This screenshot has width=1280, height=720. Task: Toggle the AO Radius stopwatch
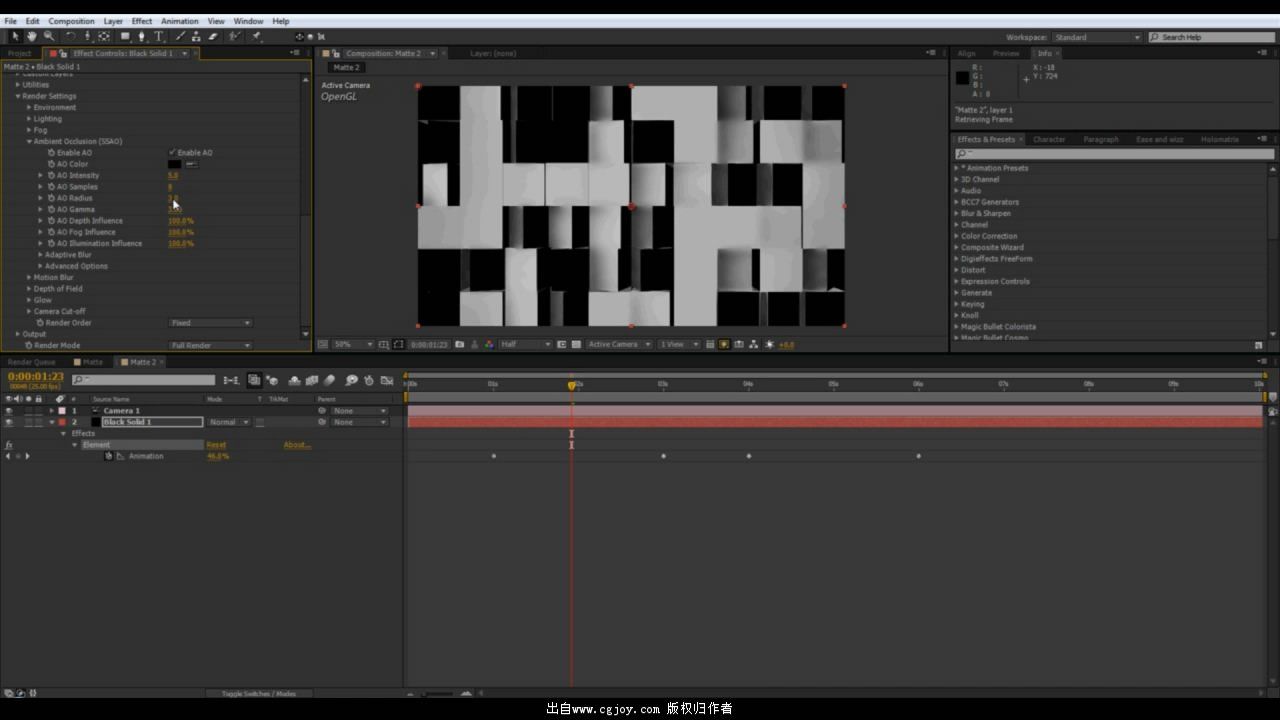tap(51, 198)
